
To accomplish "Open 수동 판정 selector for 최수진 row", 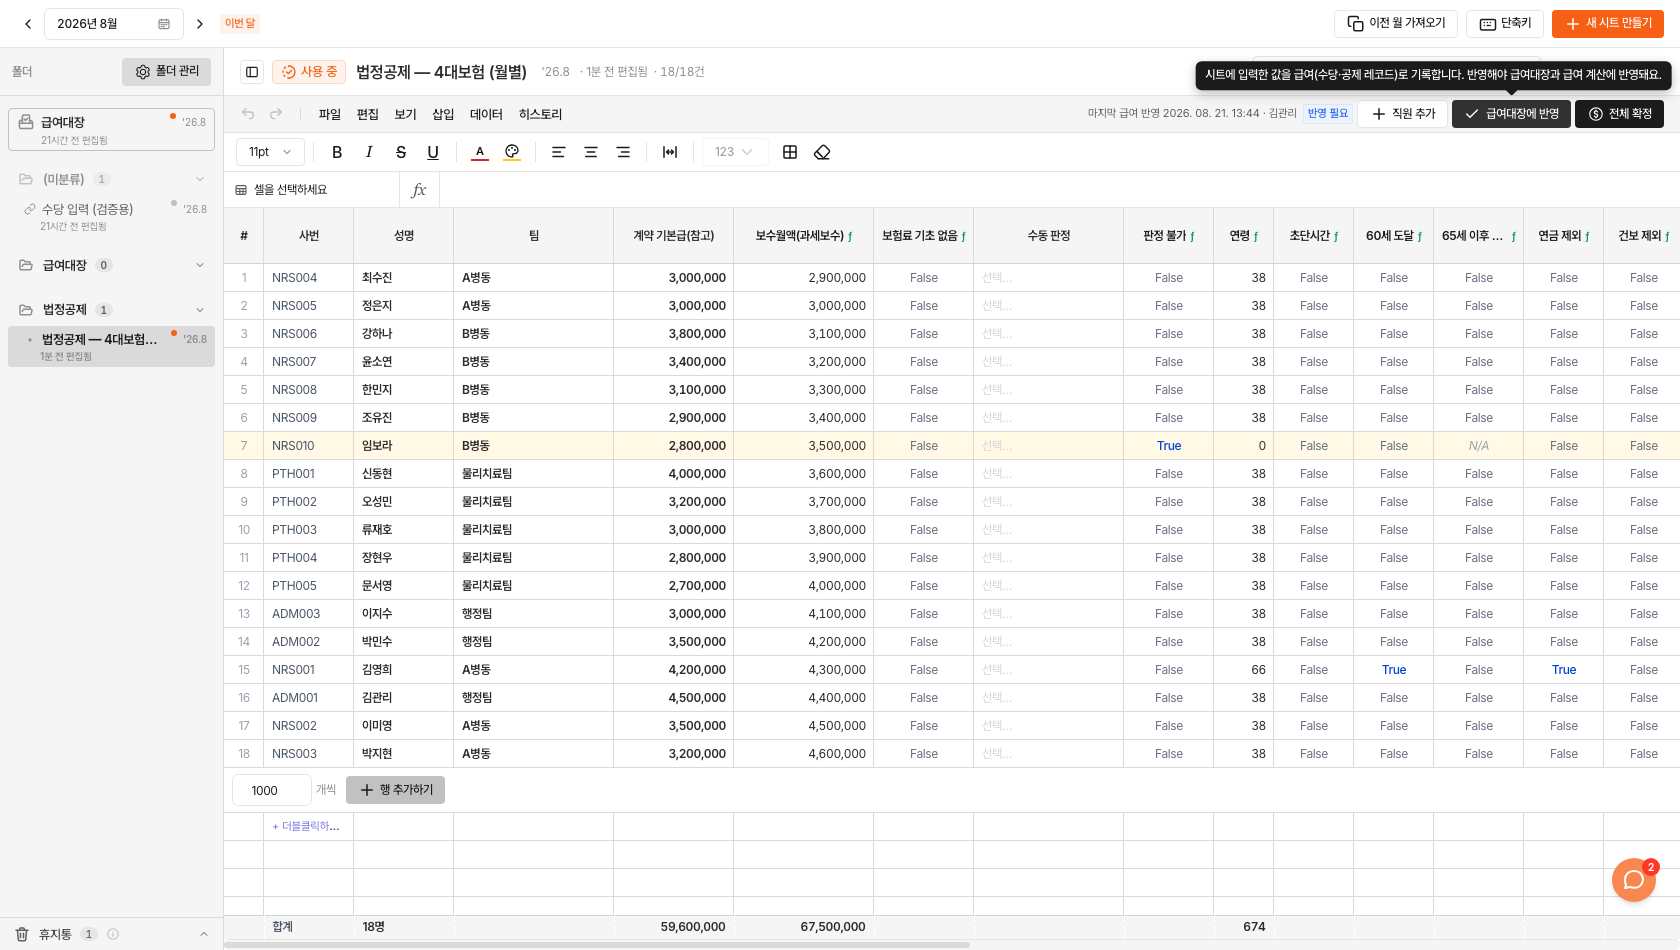I will coord(1048,278).
